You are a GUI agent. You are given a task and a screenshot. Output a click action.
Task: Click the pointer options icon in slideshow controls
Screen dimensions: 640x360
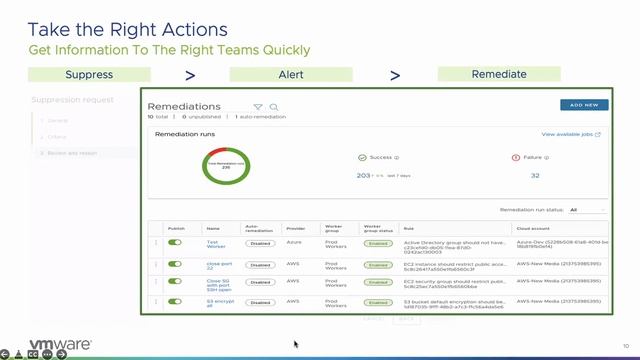[x=19, y=354]
